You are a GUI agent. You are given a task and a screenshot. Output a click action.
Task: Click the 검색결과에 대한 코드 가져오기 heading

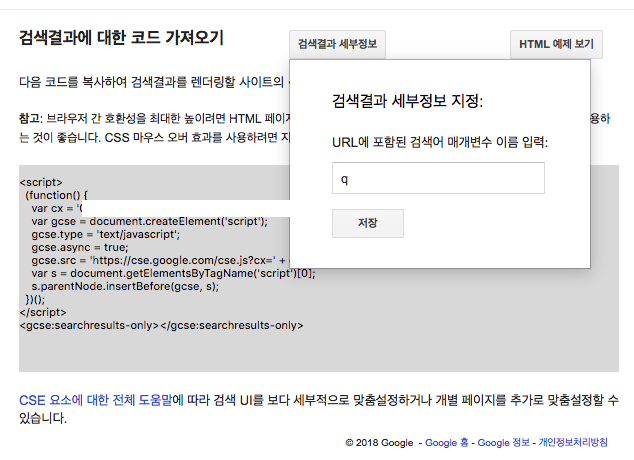tap(121, 38)
